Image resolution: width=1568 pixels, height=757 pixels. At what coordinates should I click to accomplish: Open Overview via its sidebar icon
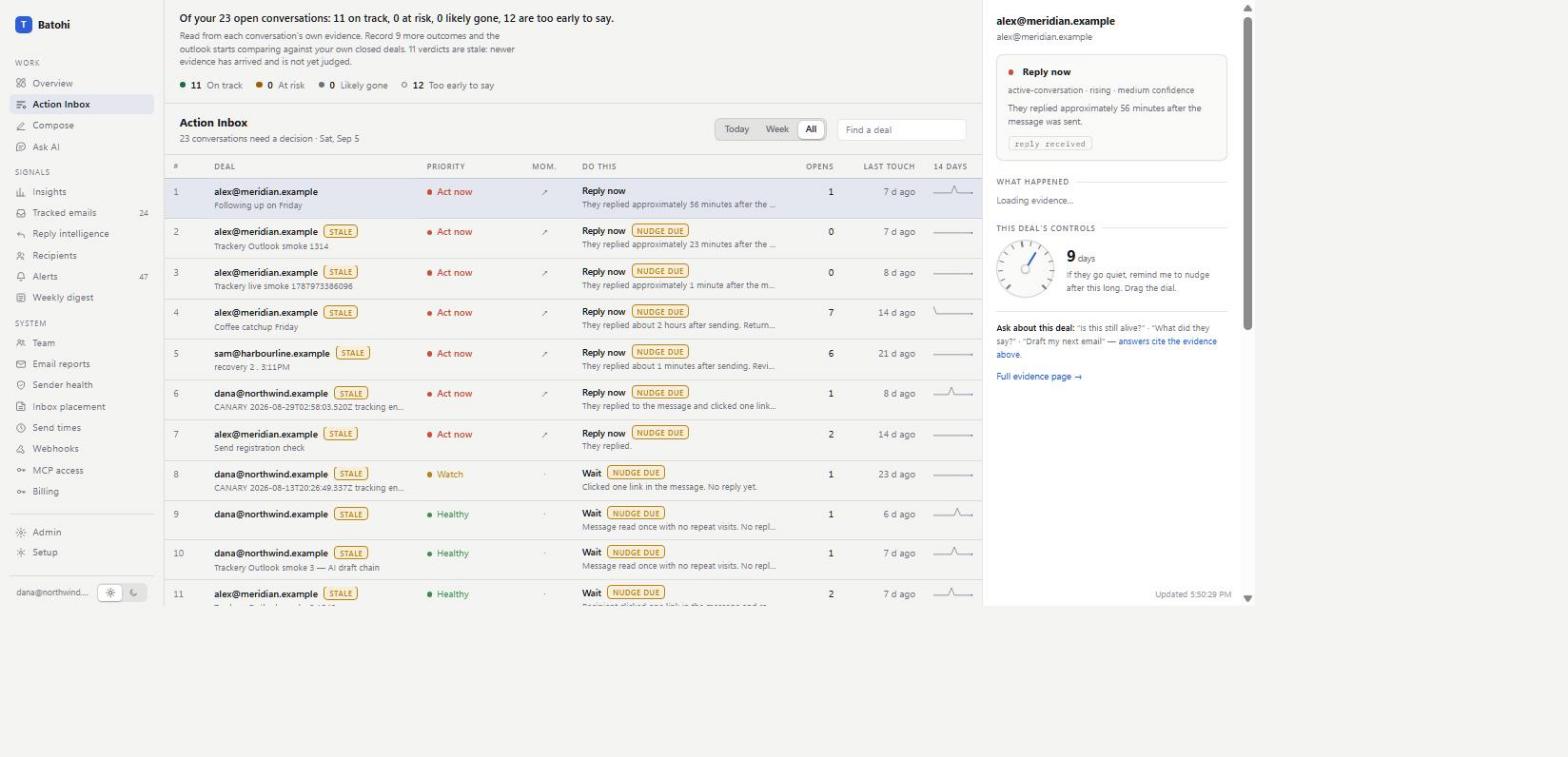click(21, 84)
